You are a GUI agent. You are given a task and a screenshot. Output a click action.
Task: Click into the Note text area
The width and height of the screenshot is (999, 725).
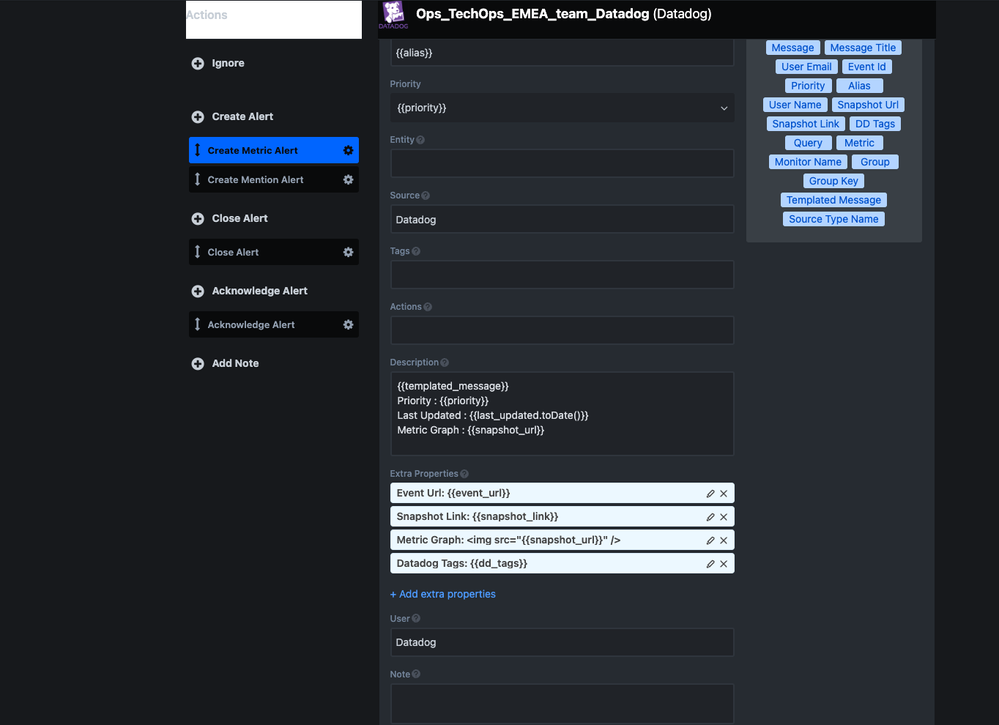[x=562, y=704]
